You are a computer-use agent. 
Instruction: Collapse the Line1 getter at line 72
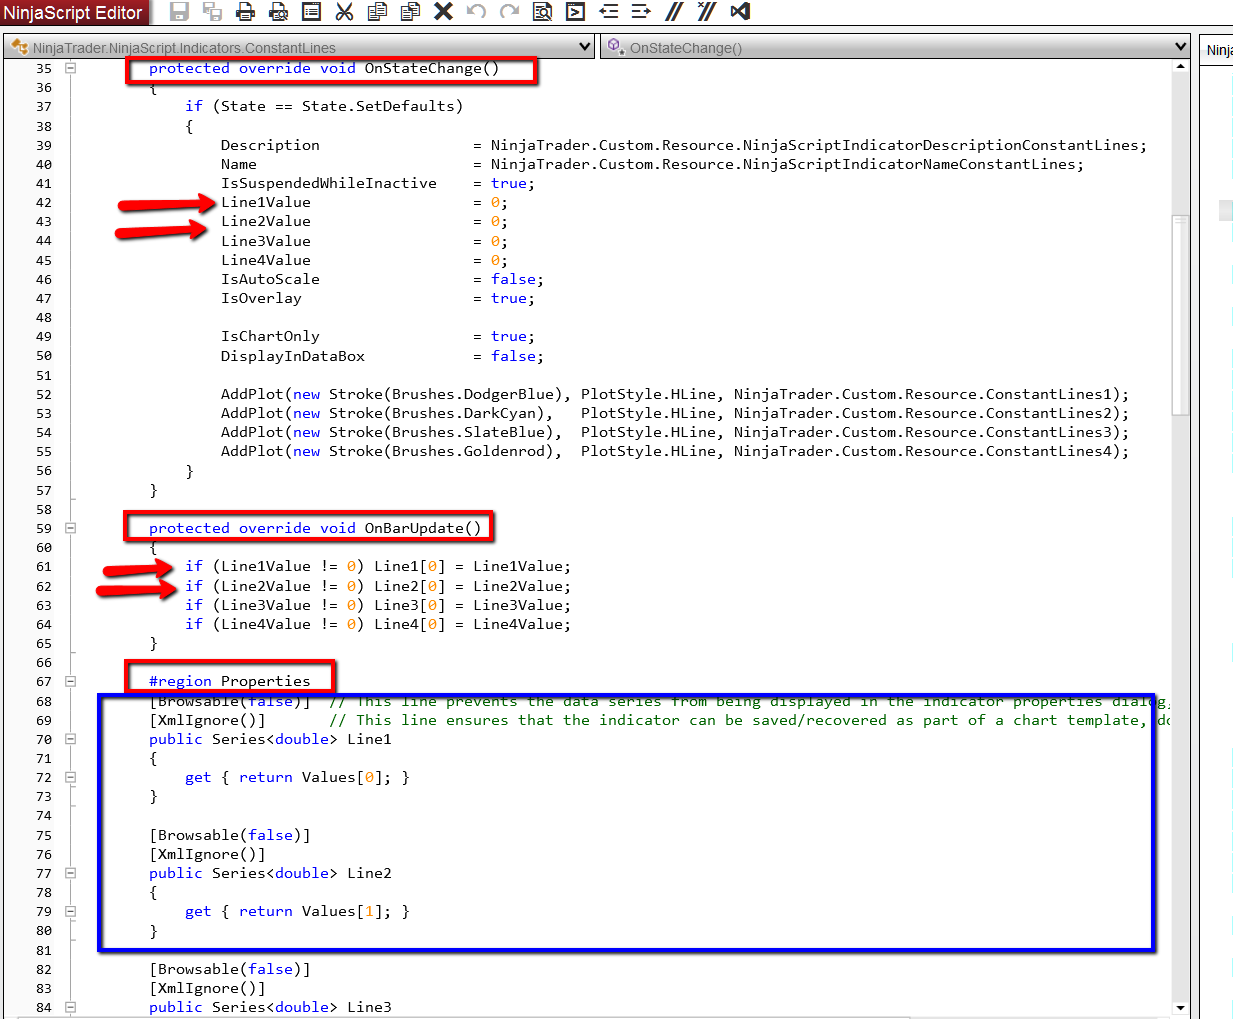tap(71, 777)
